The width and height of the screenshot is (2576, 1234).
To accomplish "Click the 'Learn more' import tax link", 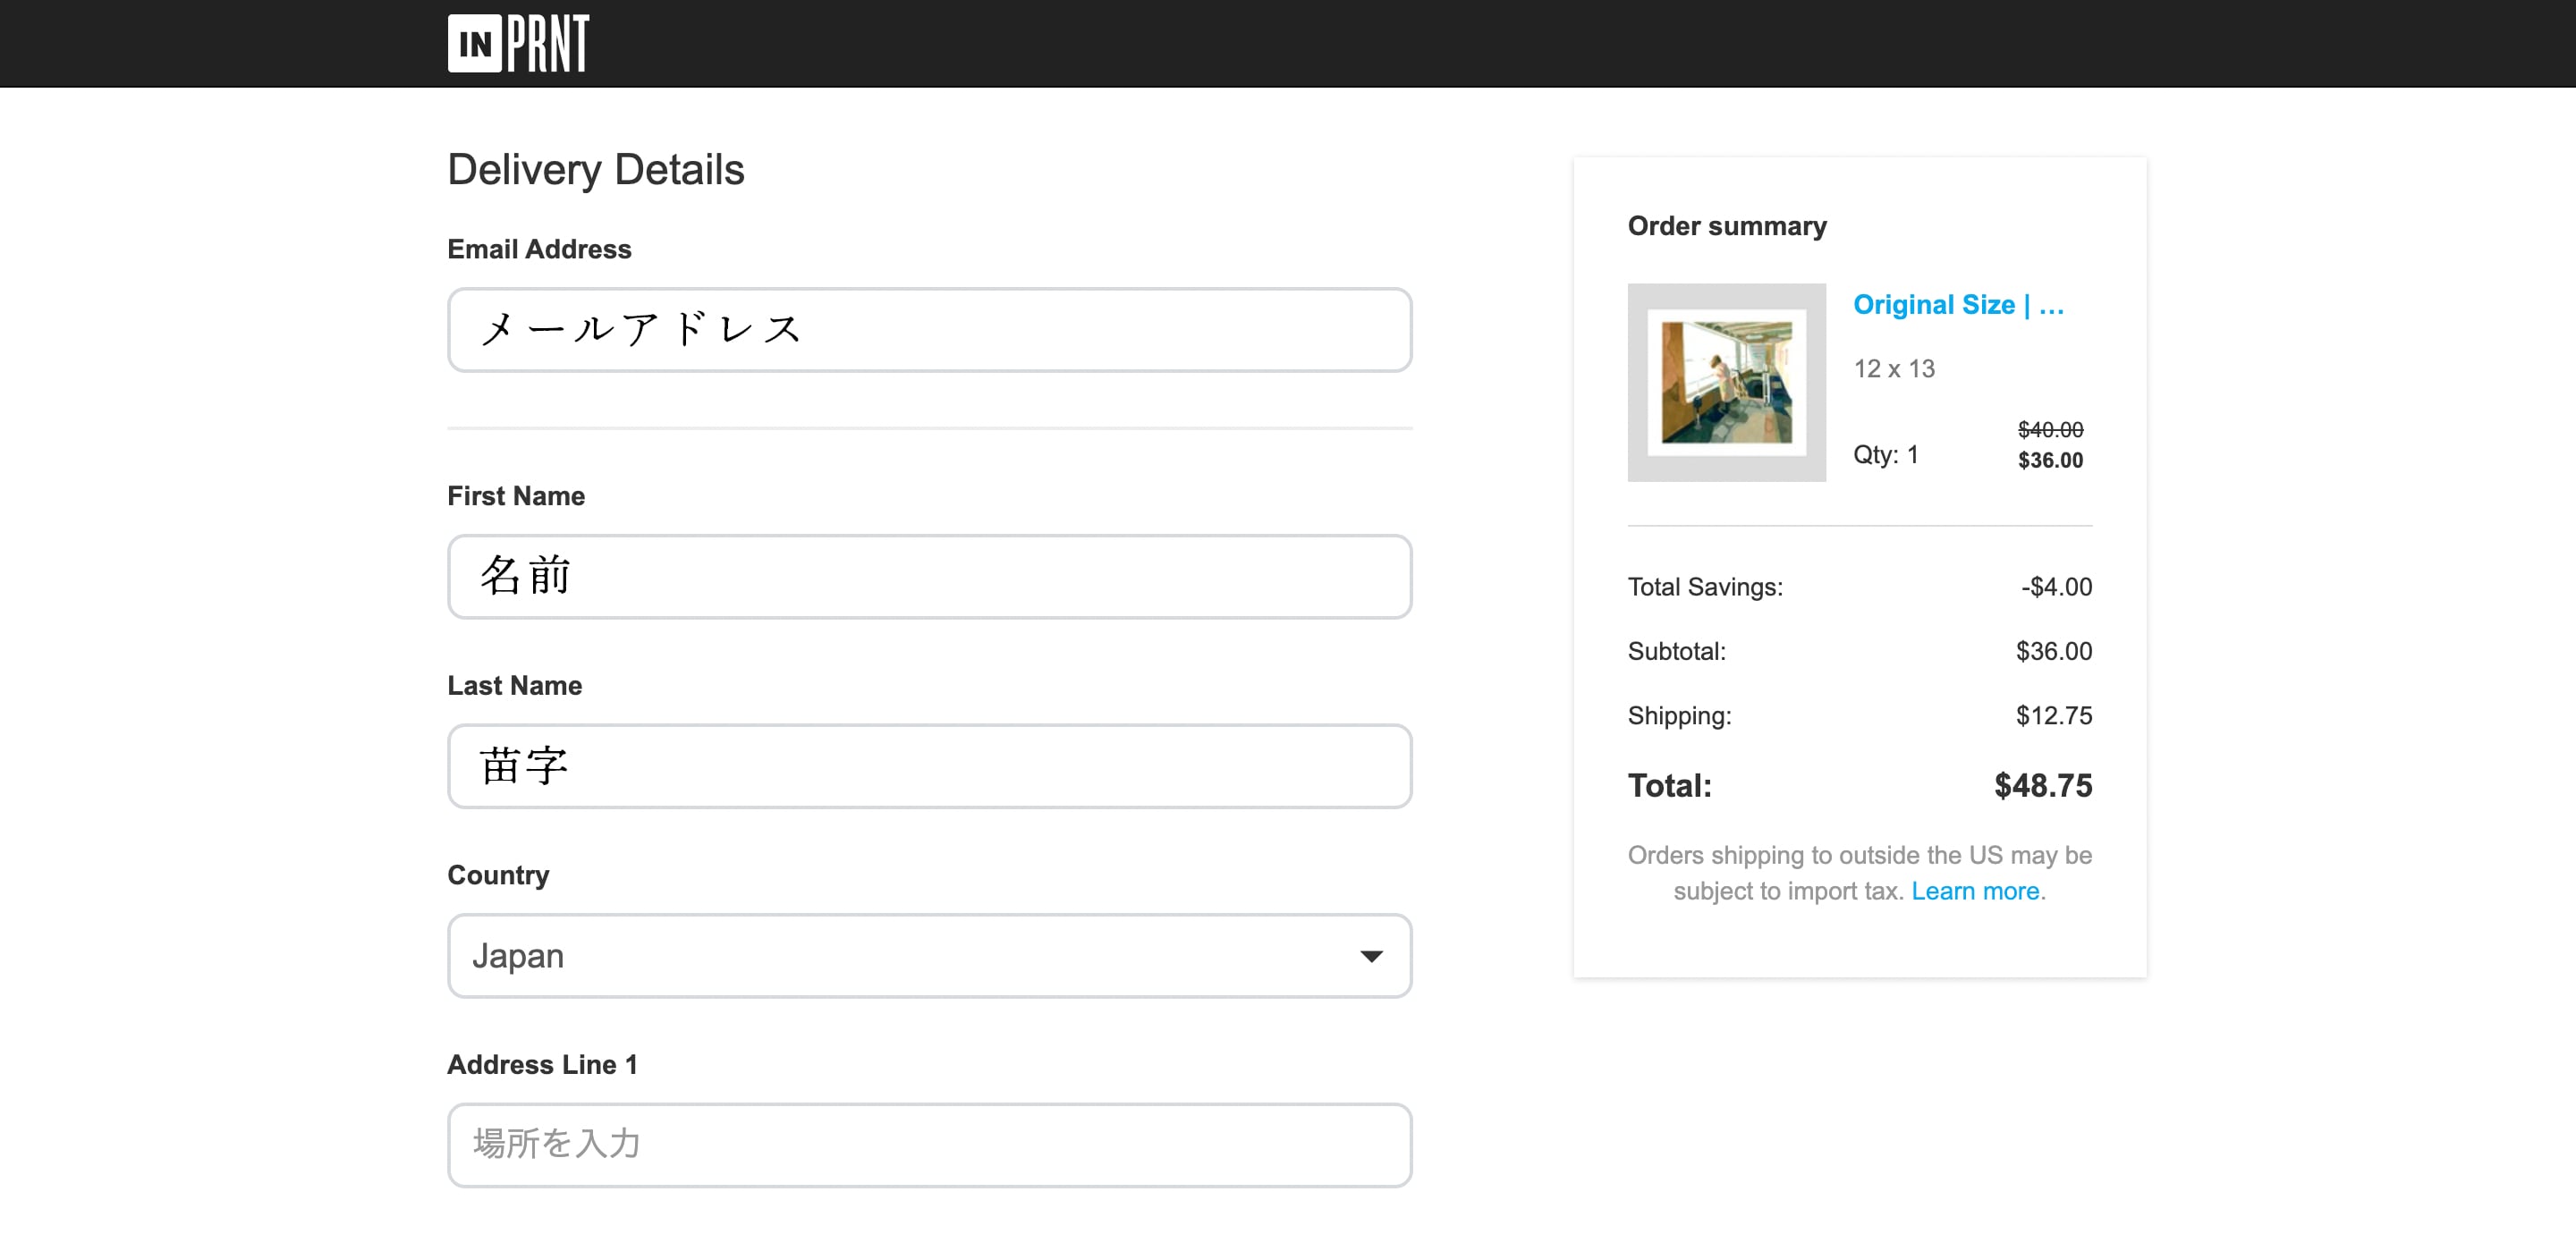I will click(1974, 891).
